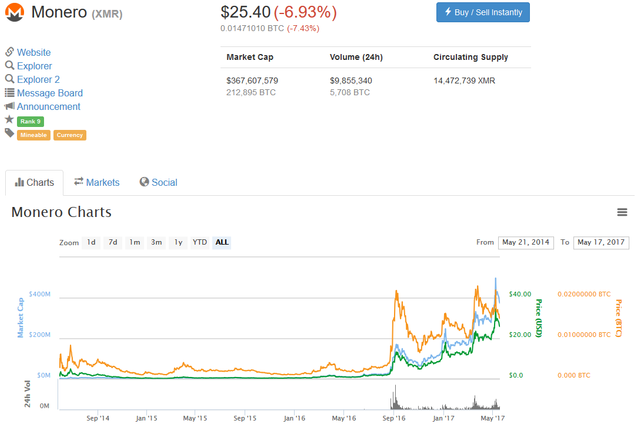This screenshot has width=640, height=429.
Task: Set chart zoom to YTD
Action: pyautogui.click(x=200, y=242)
